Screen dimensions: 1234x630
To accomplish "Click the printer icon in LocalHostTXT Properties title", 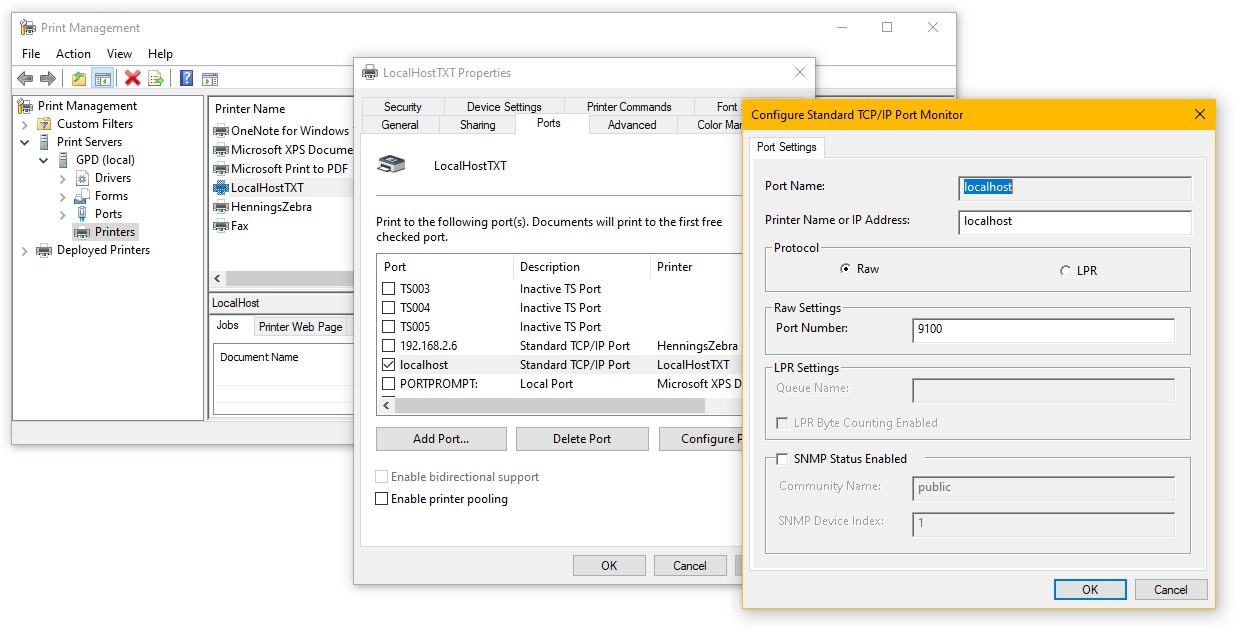I will pyautogui.click(x=370, y=72).
